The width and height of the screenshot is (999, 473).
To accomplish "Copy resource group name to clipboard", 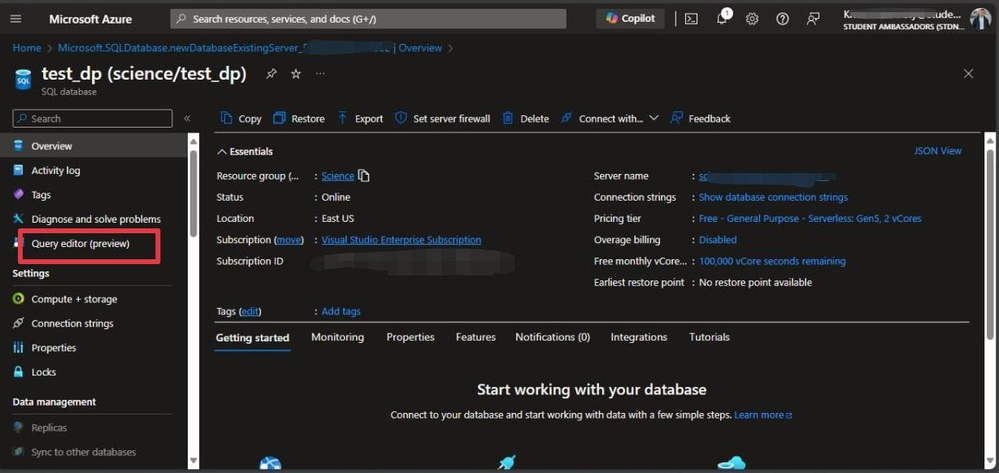I will point(364,176).
